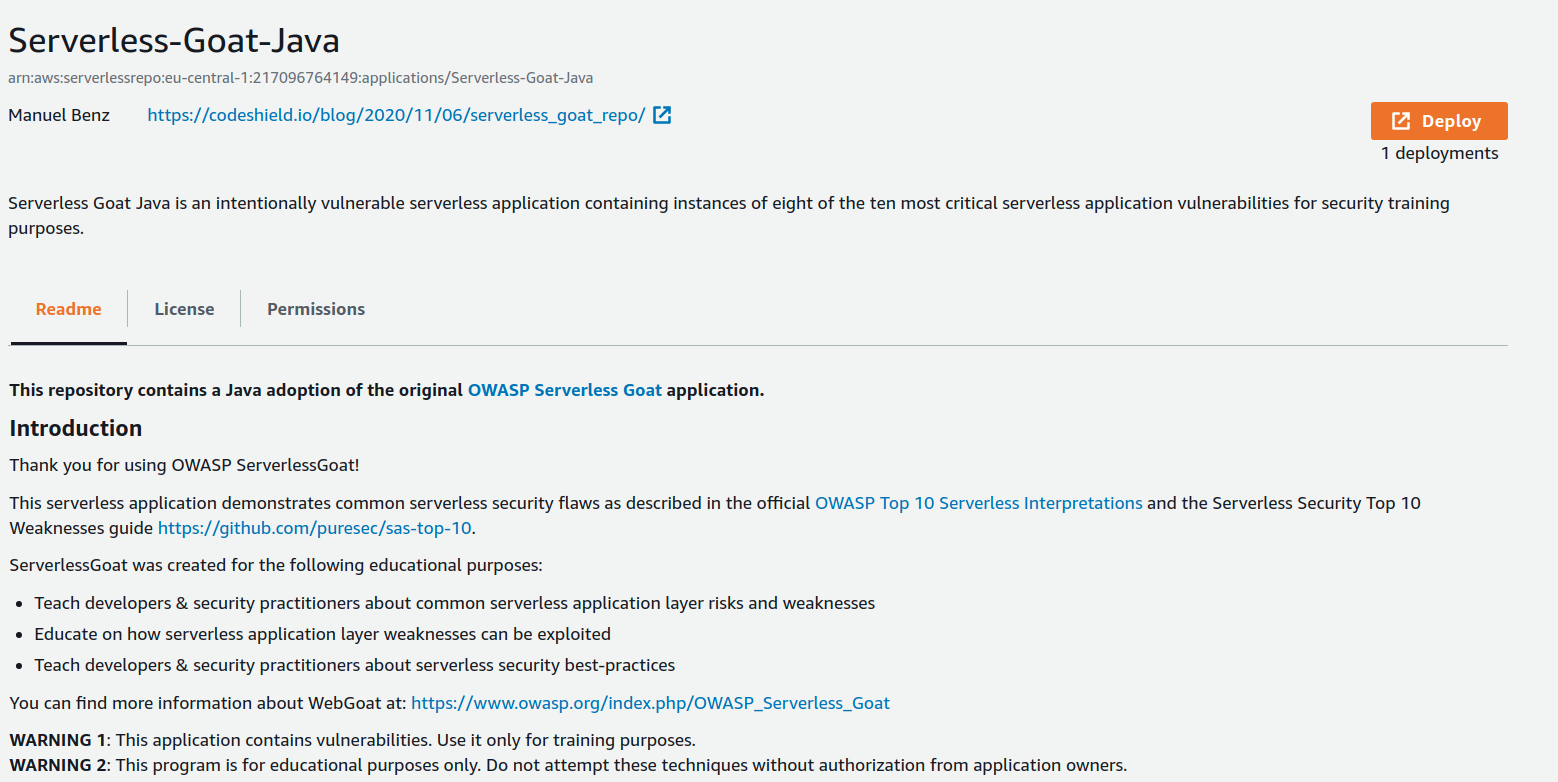1558x782 pixels.
Task: Click the external-link icon inside the Deploy button
Action: 1399,120
